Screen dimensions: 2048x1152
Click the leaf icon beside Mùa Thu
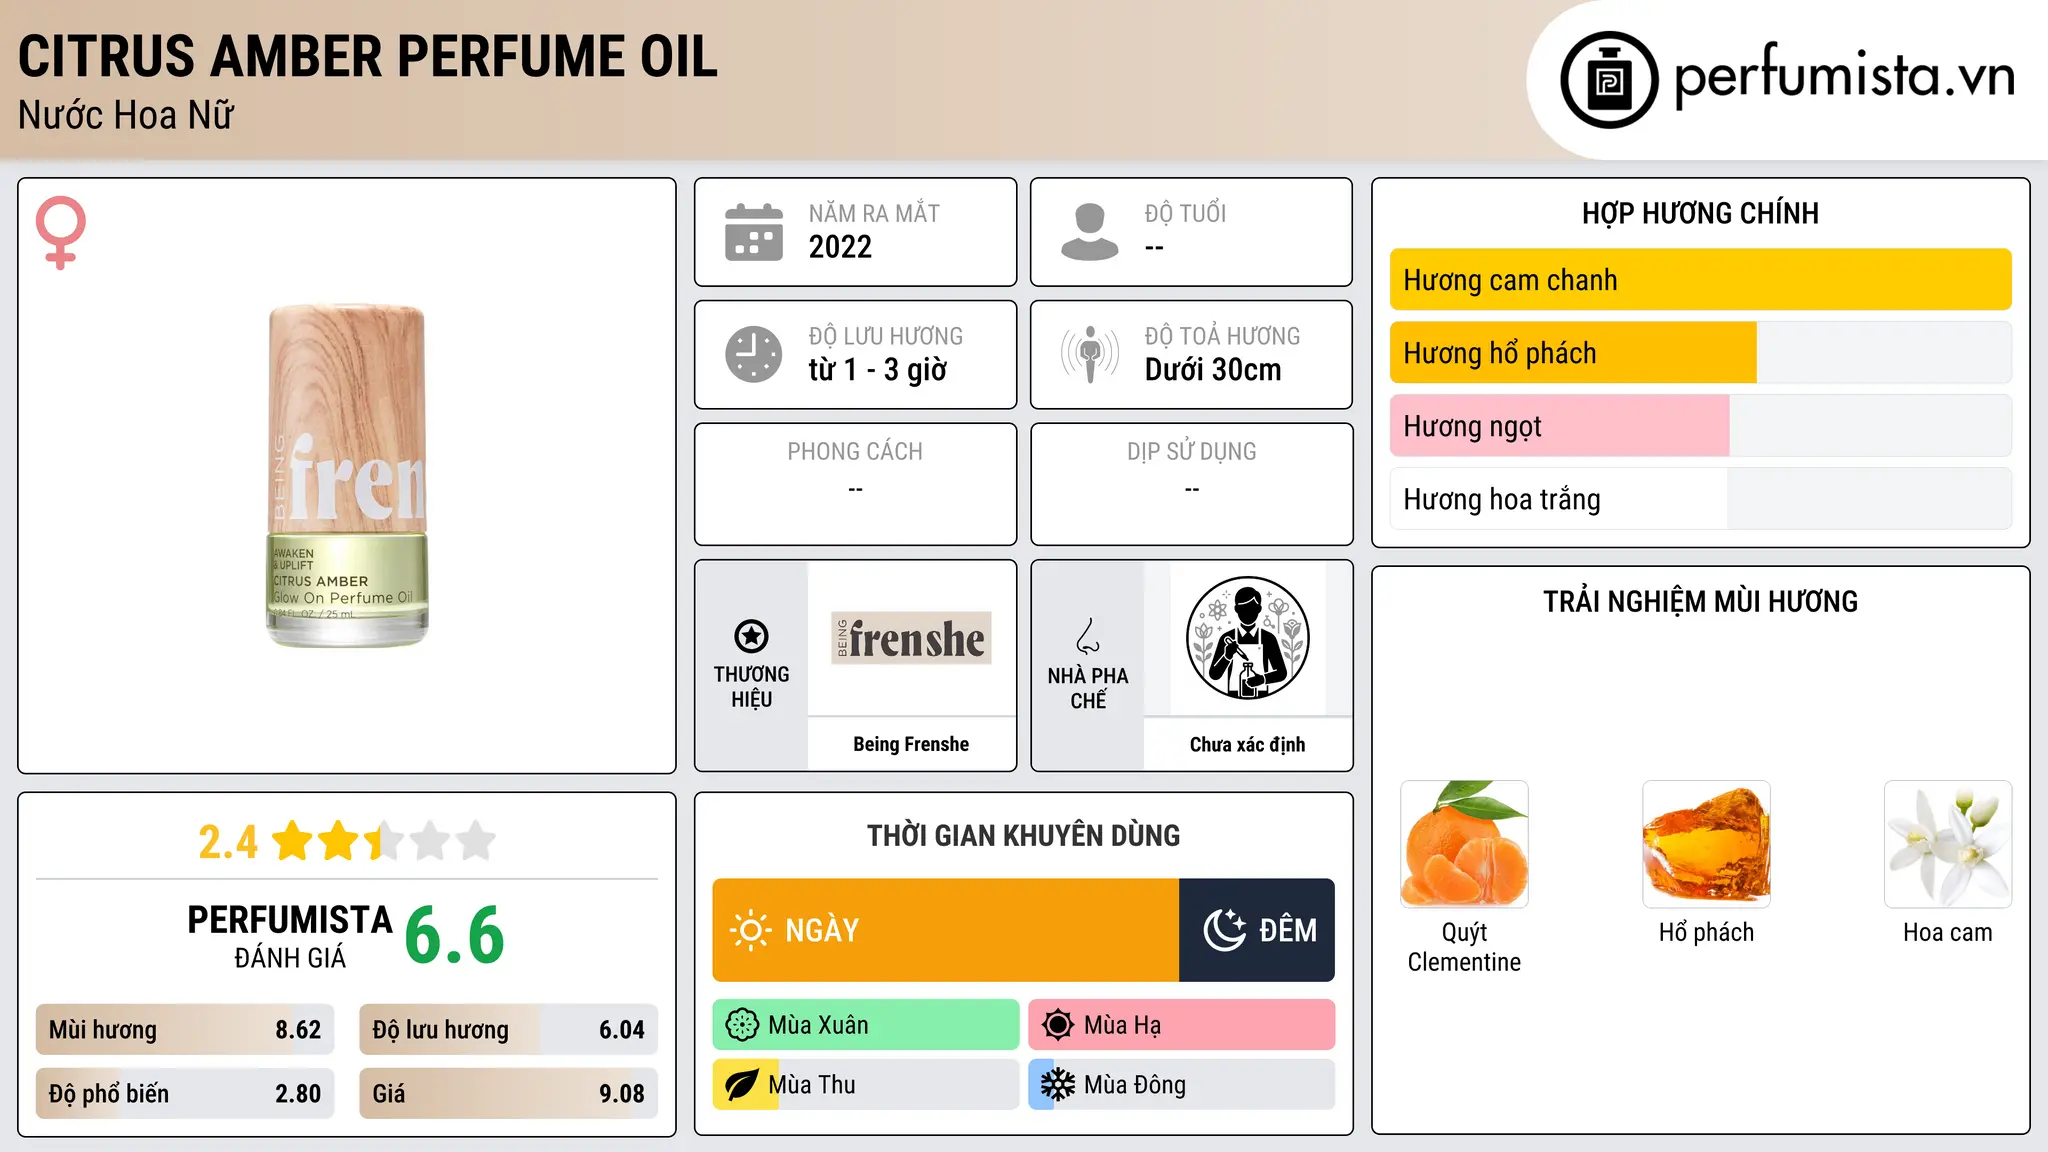742,1085
